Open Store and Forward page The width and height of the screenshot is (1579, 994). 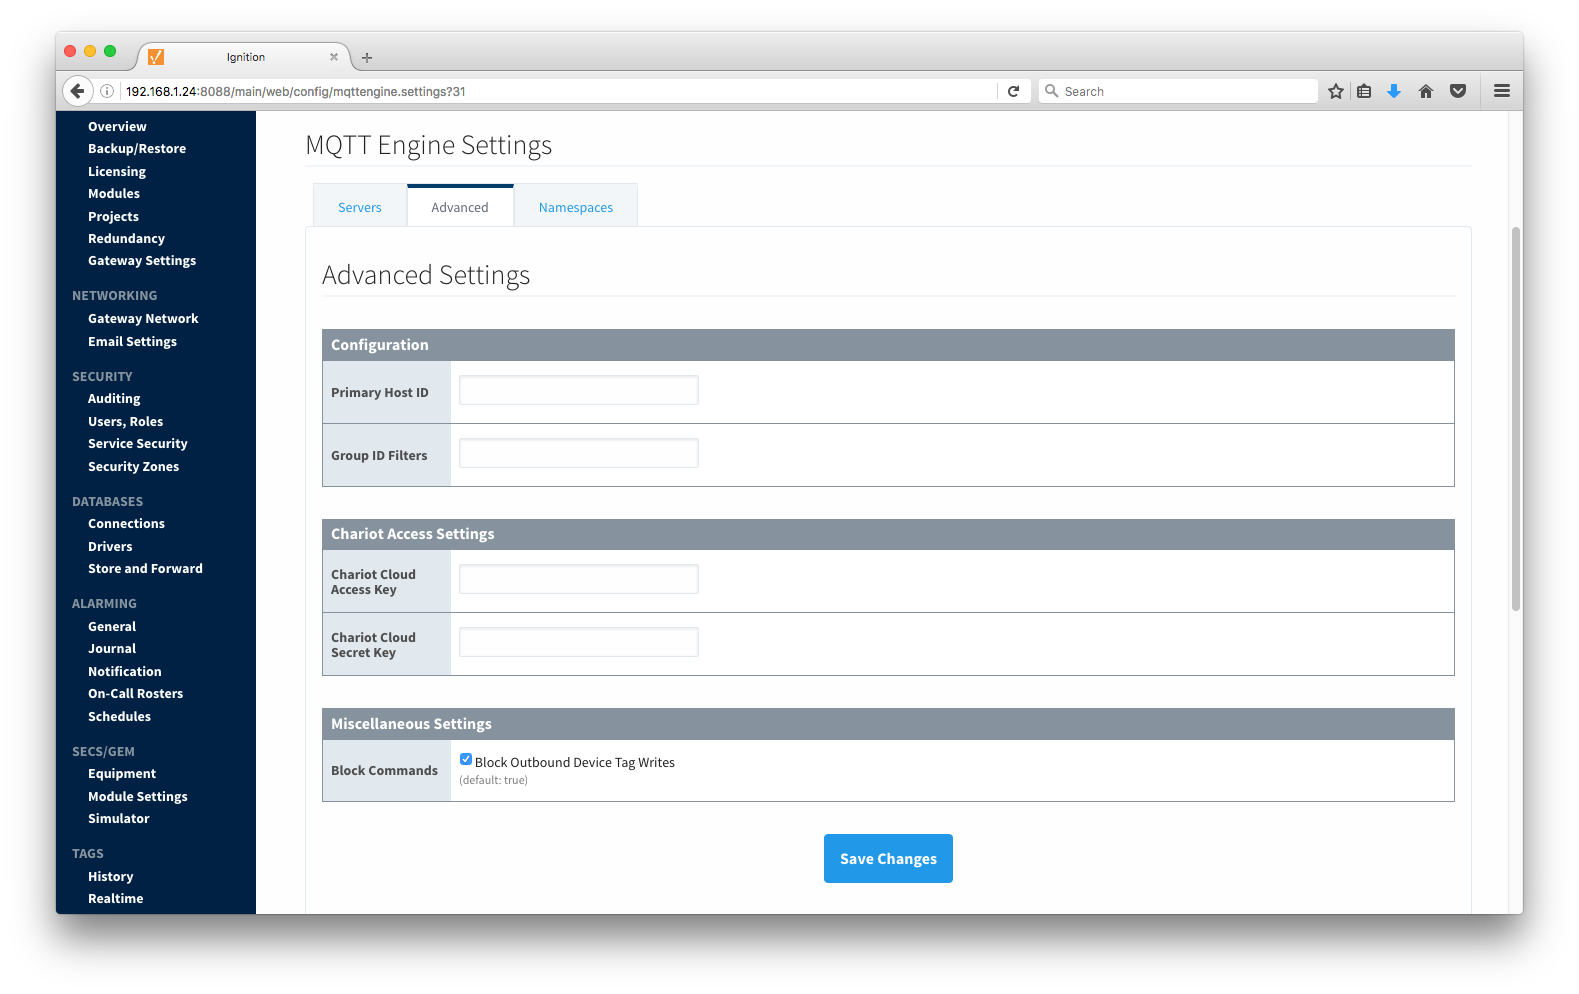(x=145, y=569)
